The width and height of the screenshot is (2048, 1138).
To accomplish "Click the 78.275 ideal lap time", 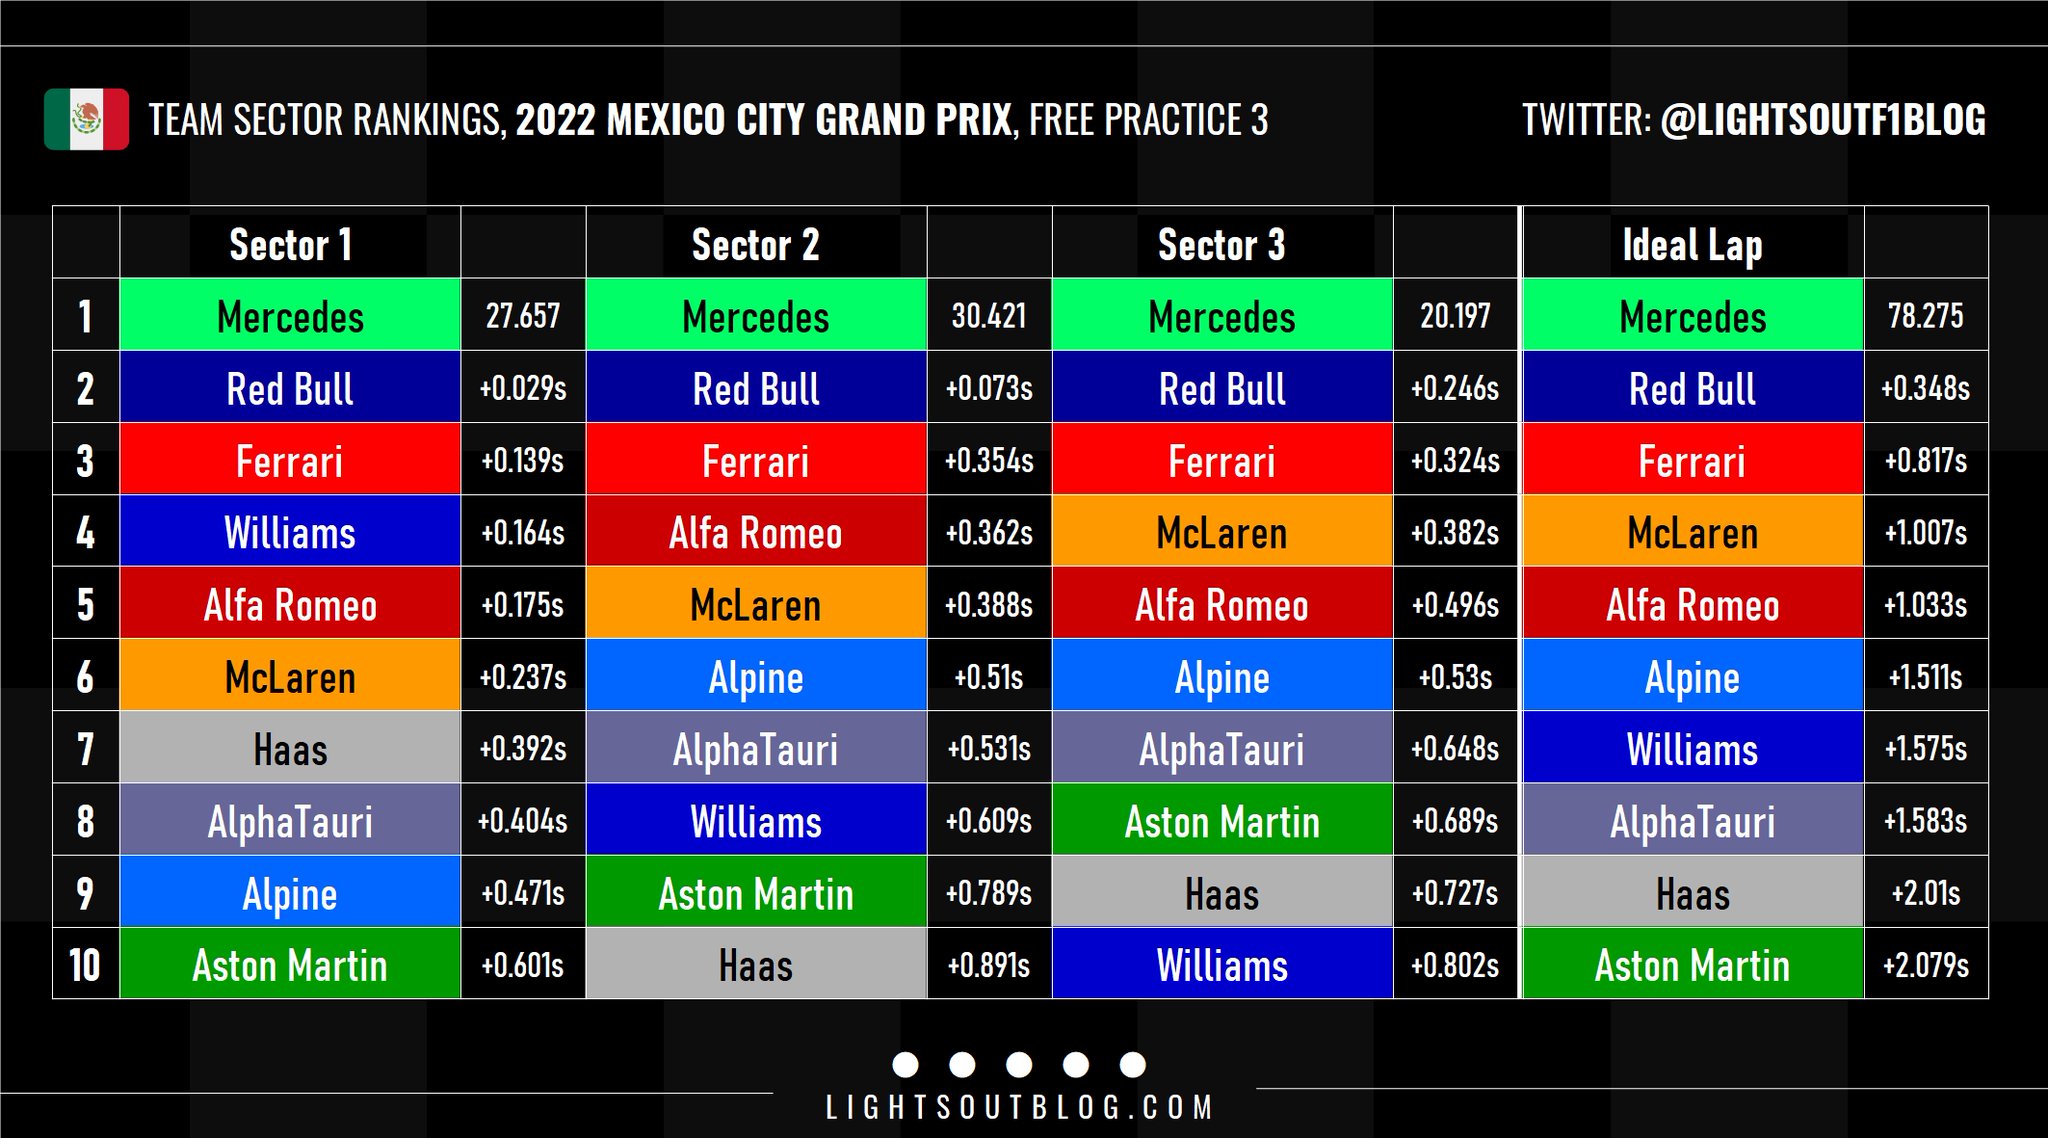I will click(x=1925, y=316).
